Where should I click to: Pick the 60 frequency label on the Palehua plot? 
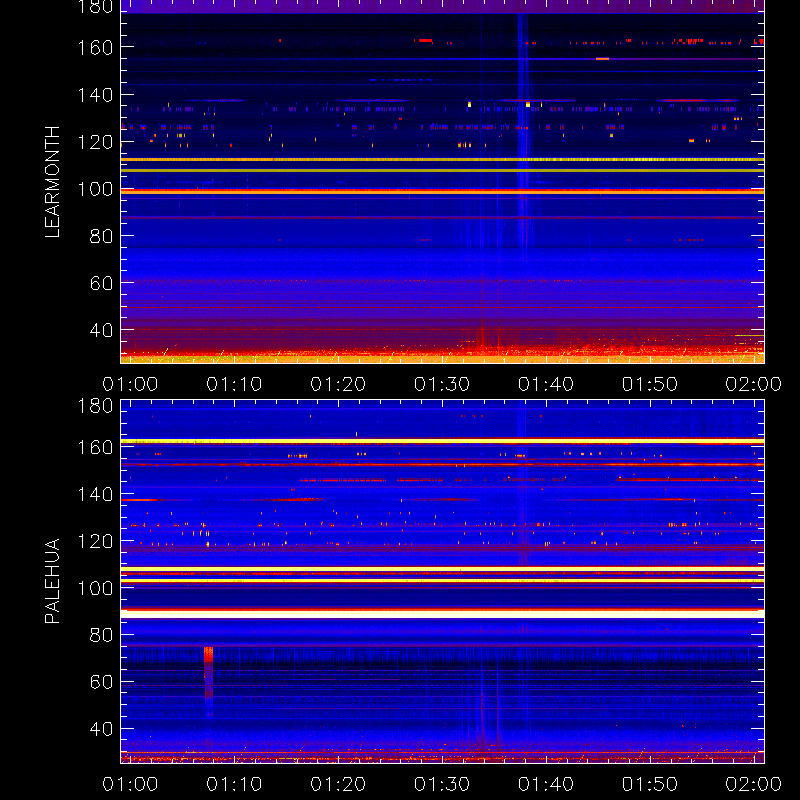101,682
